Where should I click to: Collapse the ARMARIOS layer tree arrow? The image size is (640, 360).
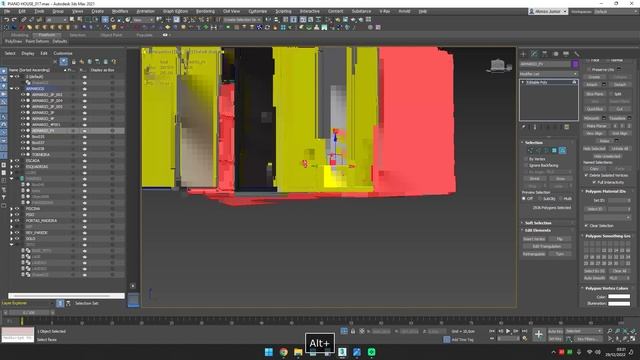(11, 89)
